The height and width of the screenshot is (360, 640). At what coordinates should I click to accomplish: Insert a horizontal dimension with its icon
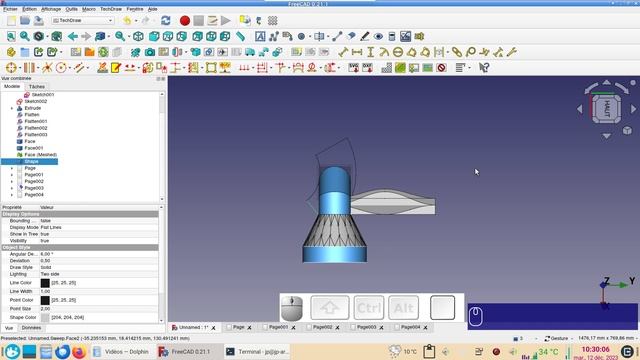tap(357, 52)
